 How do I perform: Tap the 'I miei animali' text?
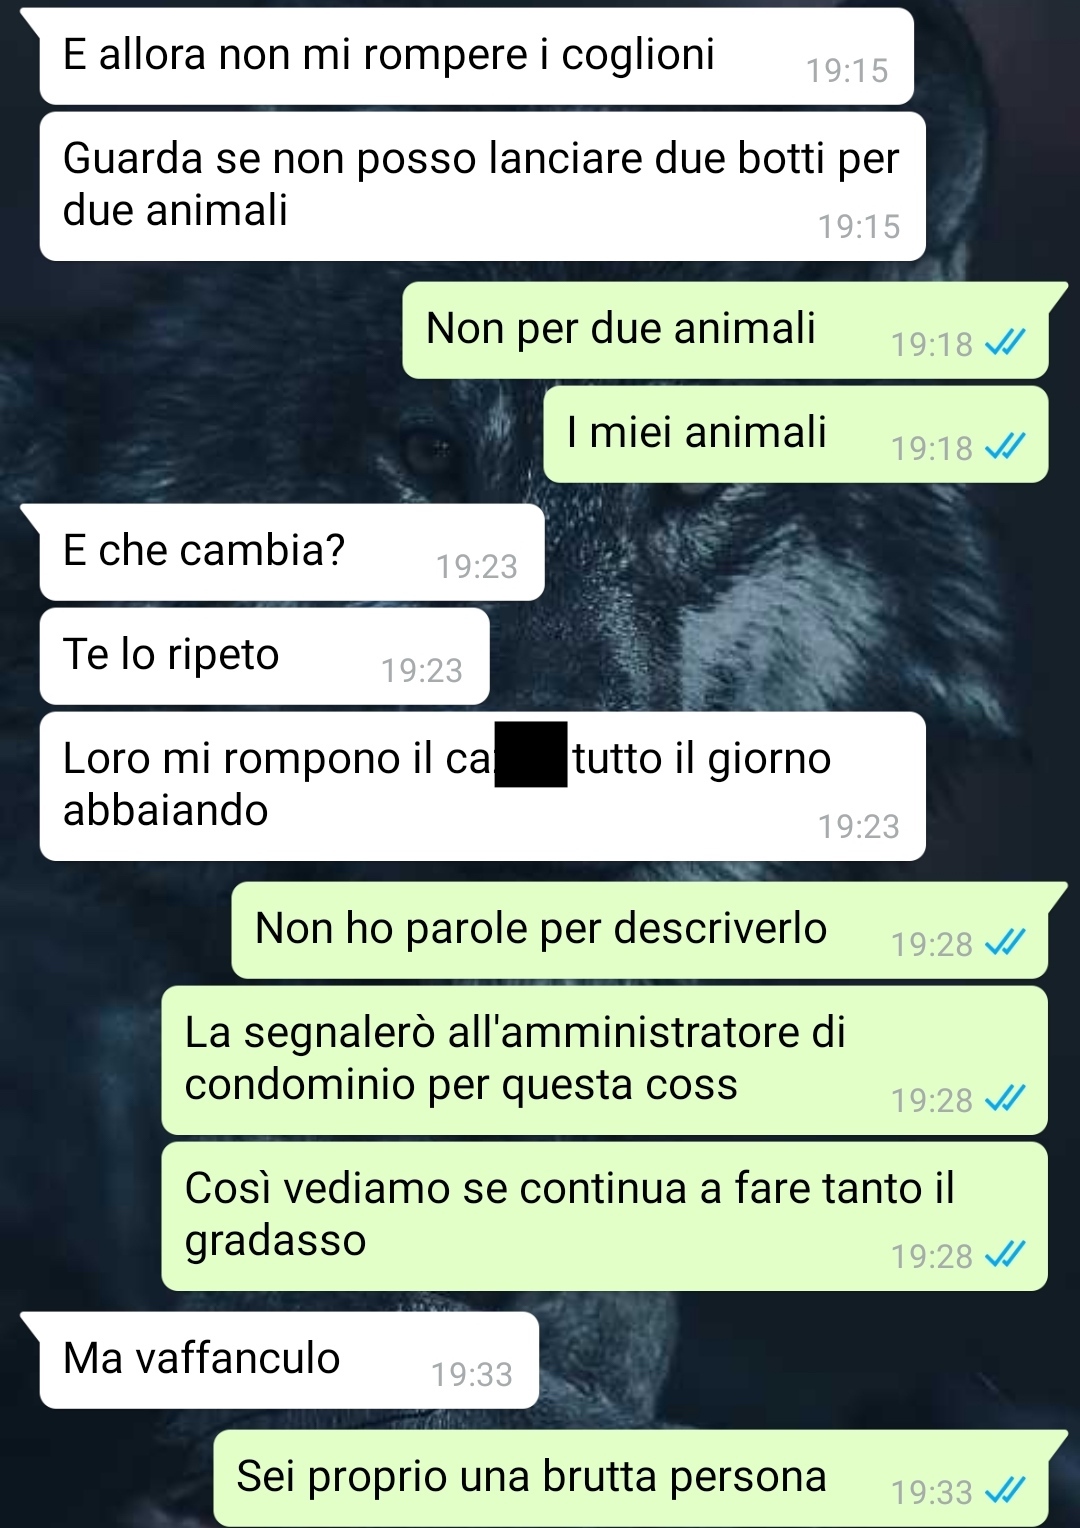coord(696,433)
